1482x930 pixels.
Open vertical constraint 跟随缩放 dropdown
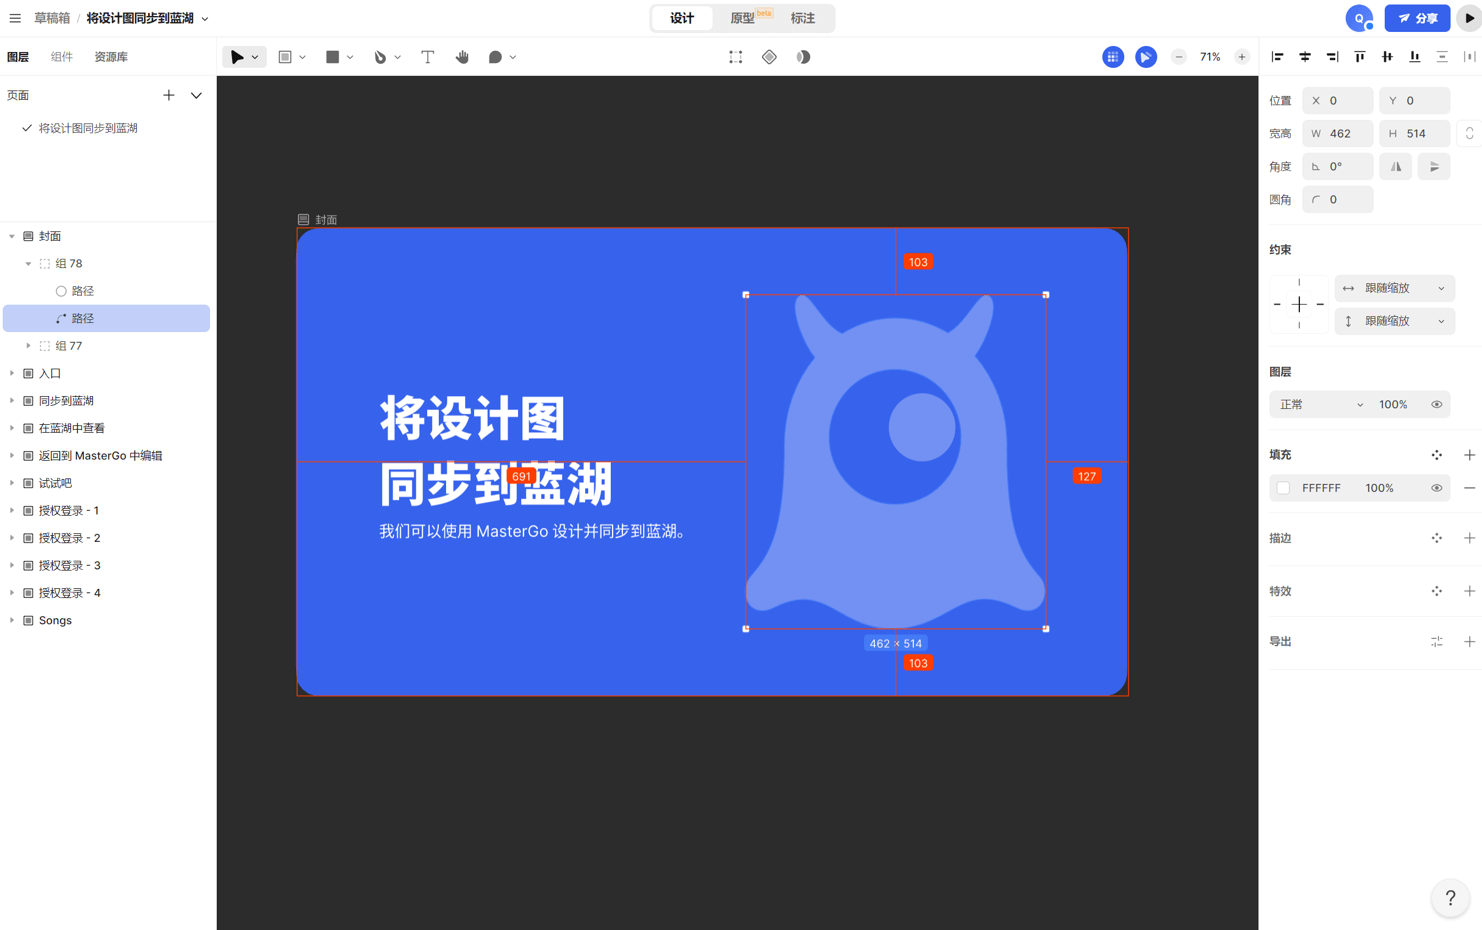[x=1395, y=321]
